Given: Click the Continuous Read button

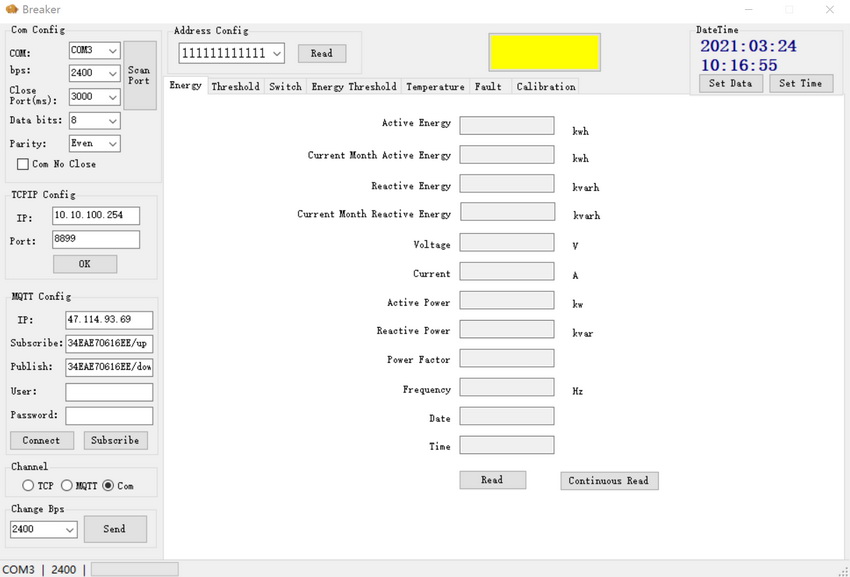Looking at the screenshot, I should pos(609,481).
